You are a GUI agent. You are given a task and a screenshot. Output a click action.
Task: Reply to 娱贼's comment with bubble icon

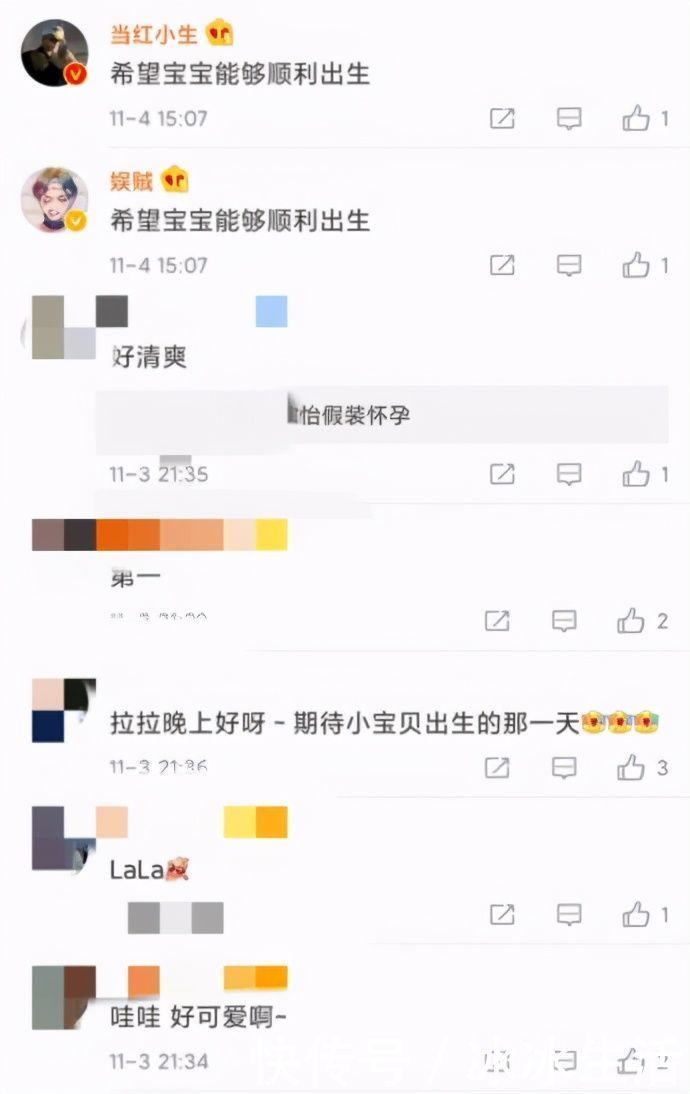pos(569,265)
